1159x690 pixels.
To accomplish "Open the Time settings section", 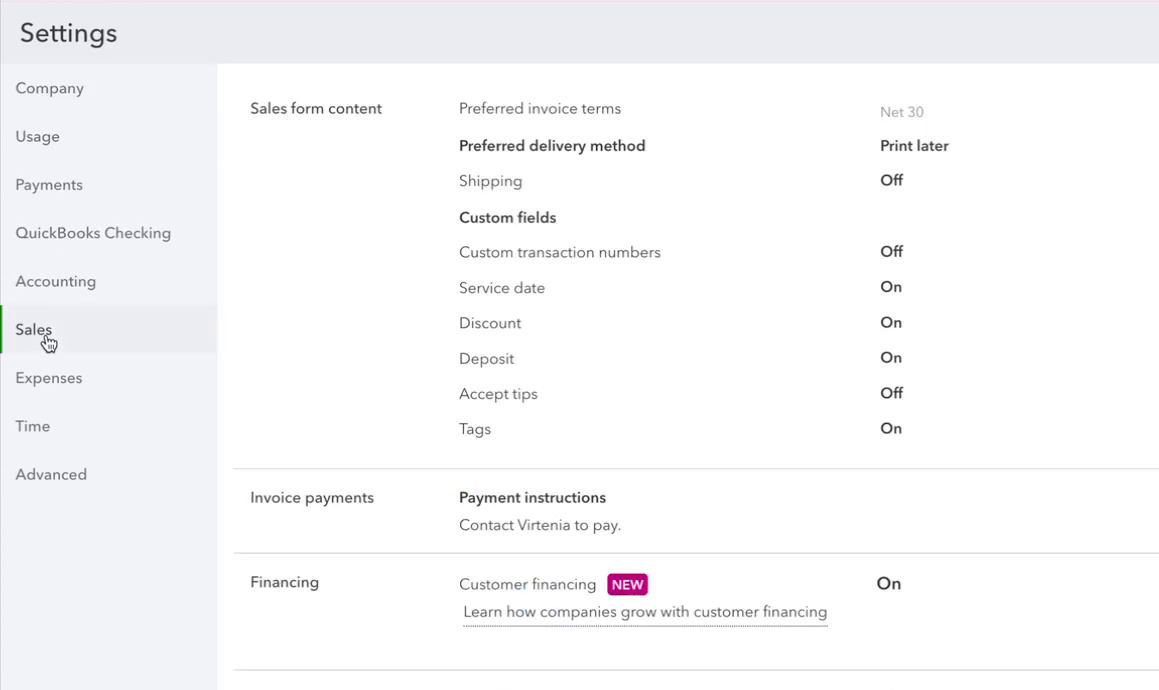I will pos(32,425).
